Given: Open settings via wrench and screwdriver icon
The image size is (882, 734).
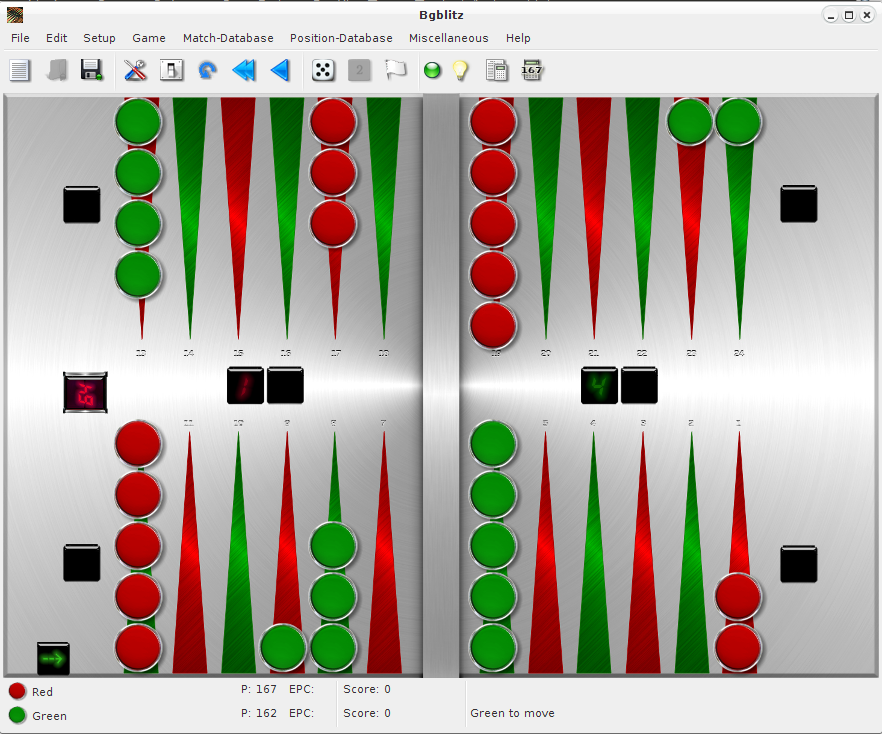Looking at the screenshot, I should [x=135, y=70].
